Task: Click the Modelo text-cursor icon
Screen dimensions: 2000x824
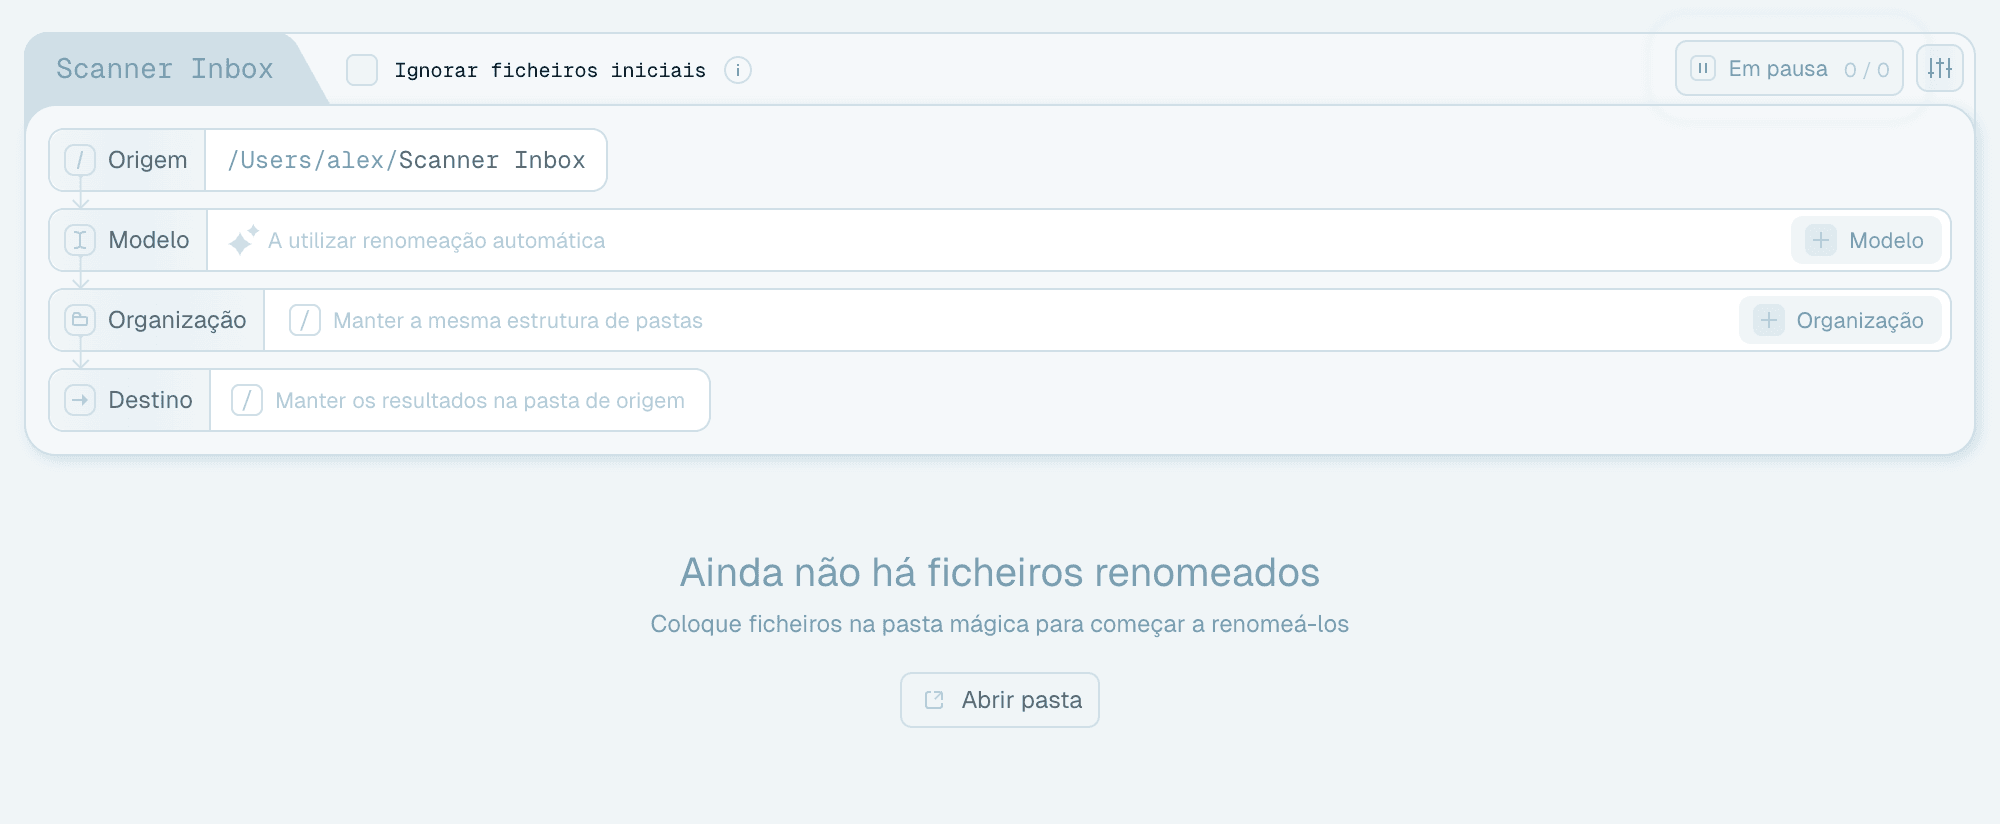Action: pyautogui.click(x=80, y=240)
